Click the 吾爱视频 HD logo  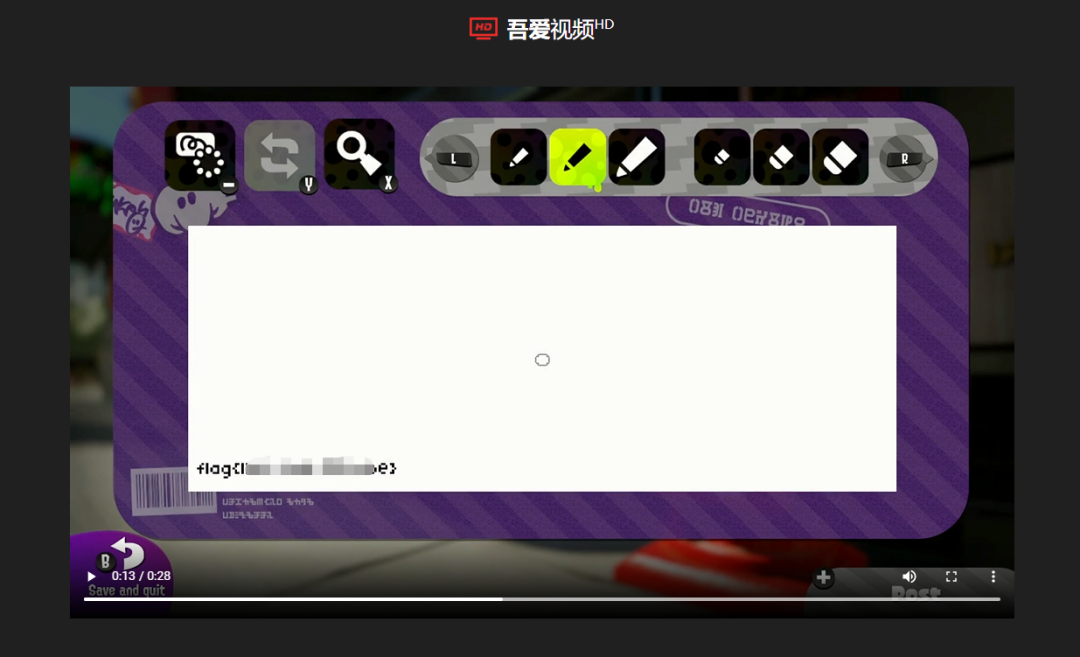click(x=541, y=29)
